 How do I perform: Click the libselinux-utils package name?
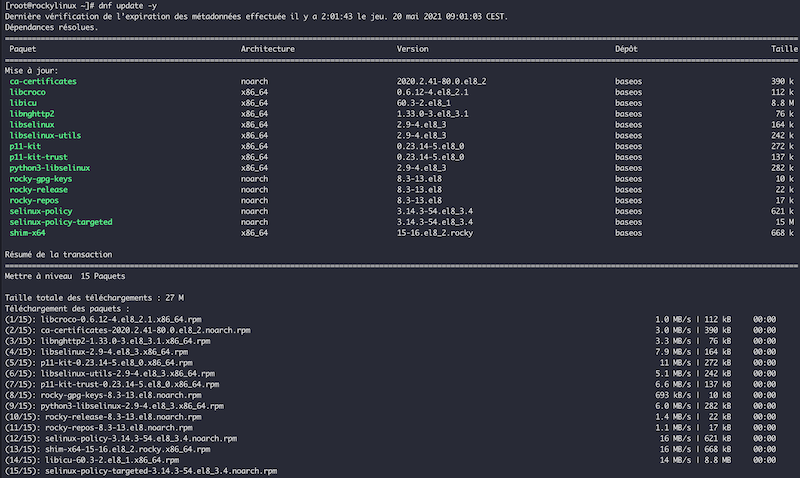tap(45, 135)
